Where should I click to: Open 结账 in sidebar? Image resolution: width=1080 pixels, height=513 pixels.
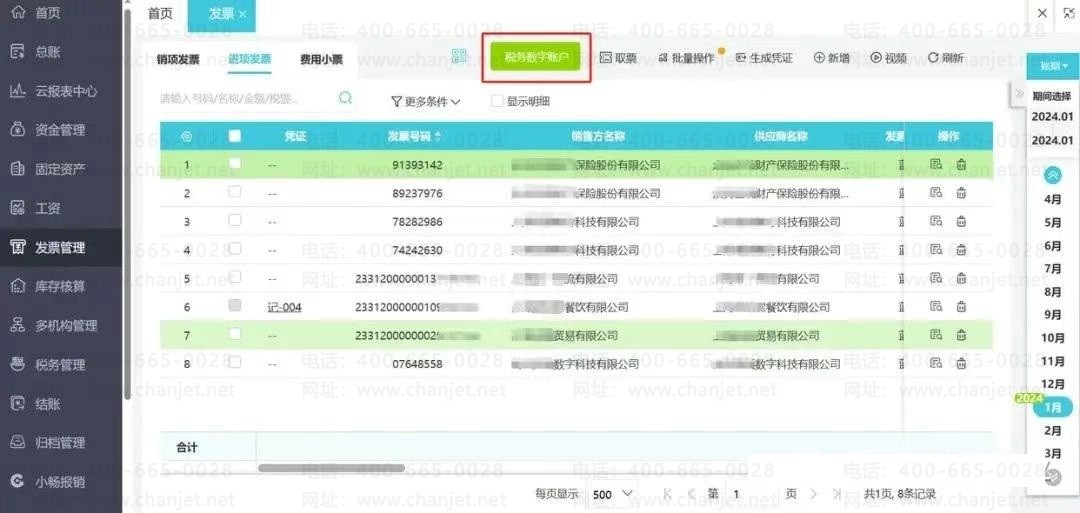47,404
